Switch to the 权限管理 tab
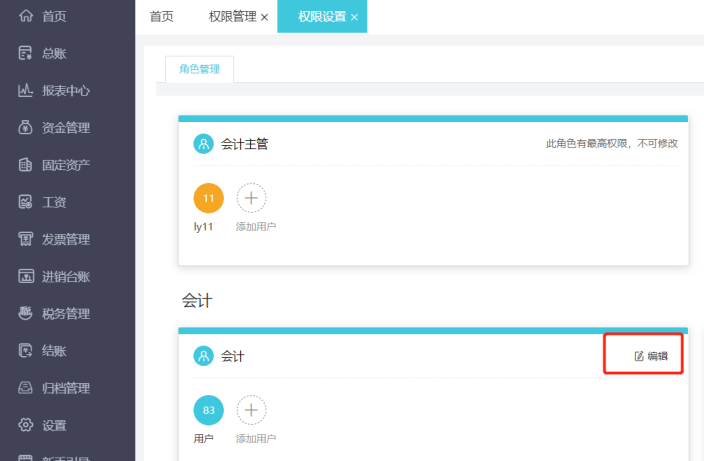Image resolution: width=704 pixels, height=461 pixels. 232,17
